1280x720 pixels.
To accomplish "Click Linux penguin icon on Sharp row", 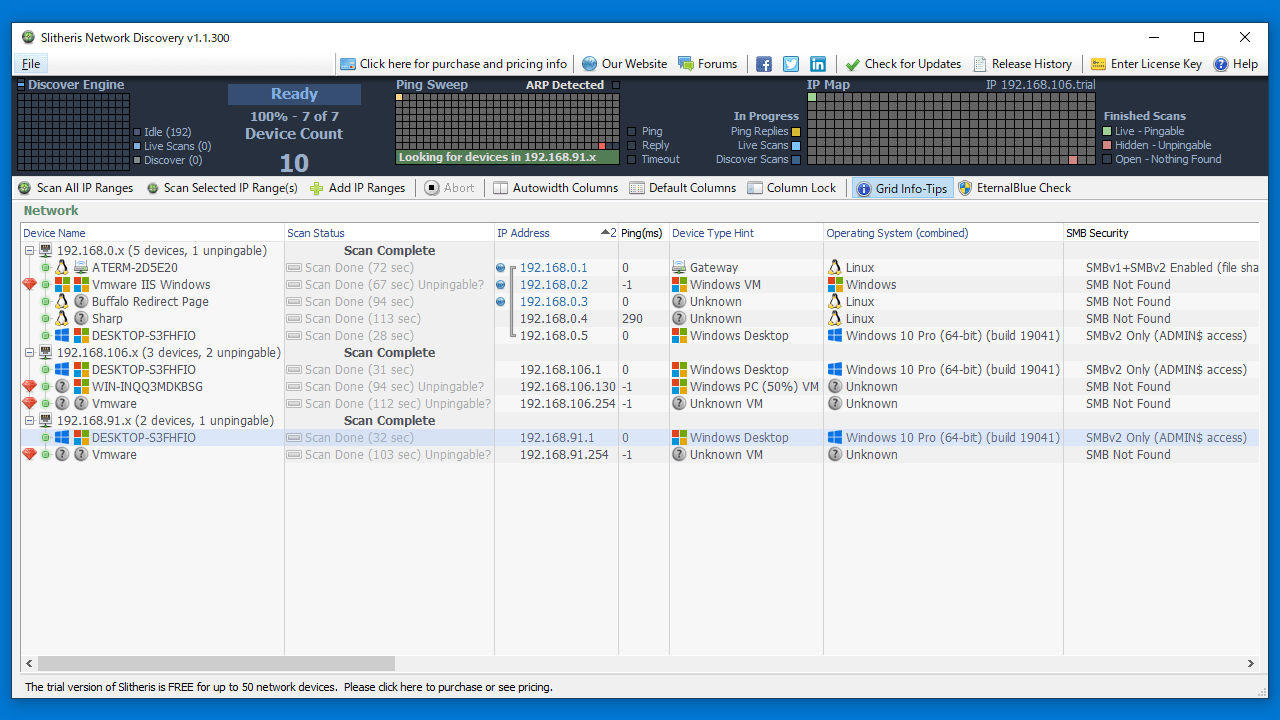I will coord(62,319).
